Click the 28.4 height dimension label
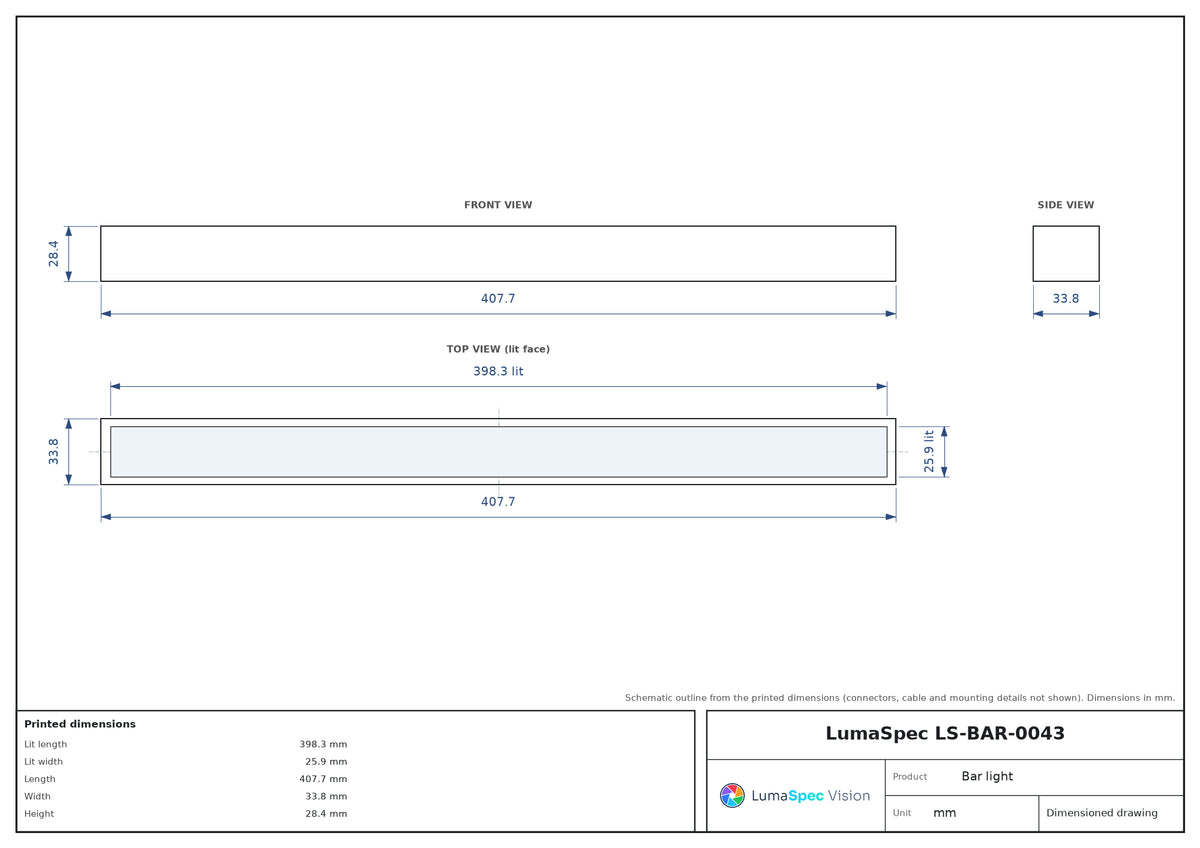 (x=53, y=253)
